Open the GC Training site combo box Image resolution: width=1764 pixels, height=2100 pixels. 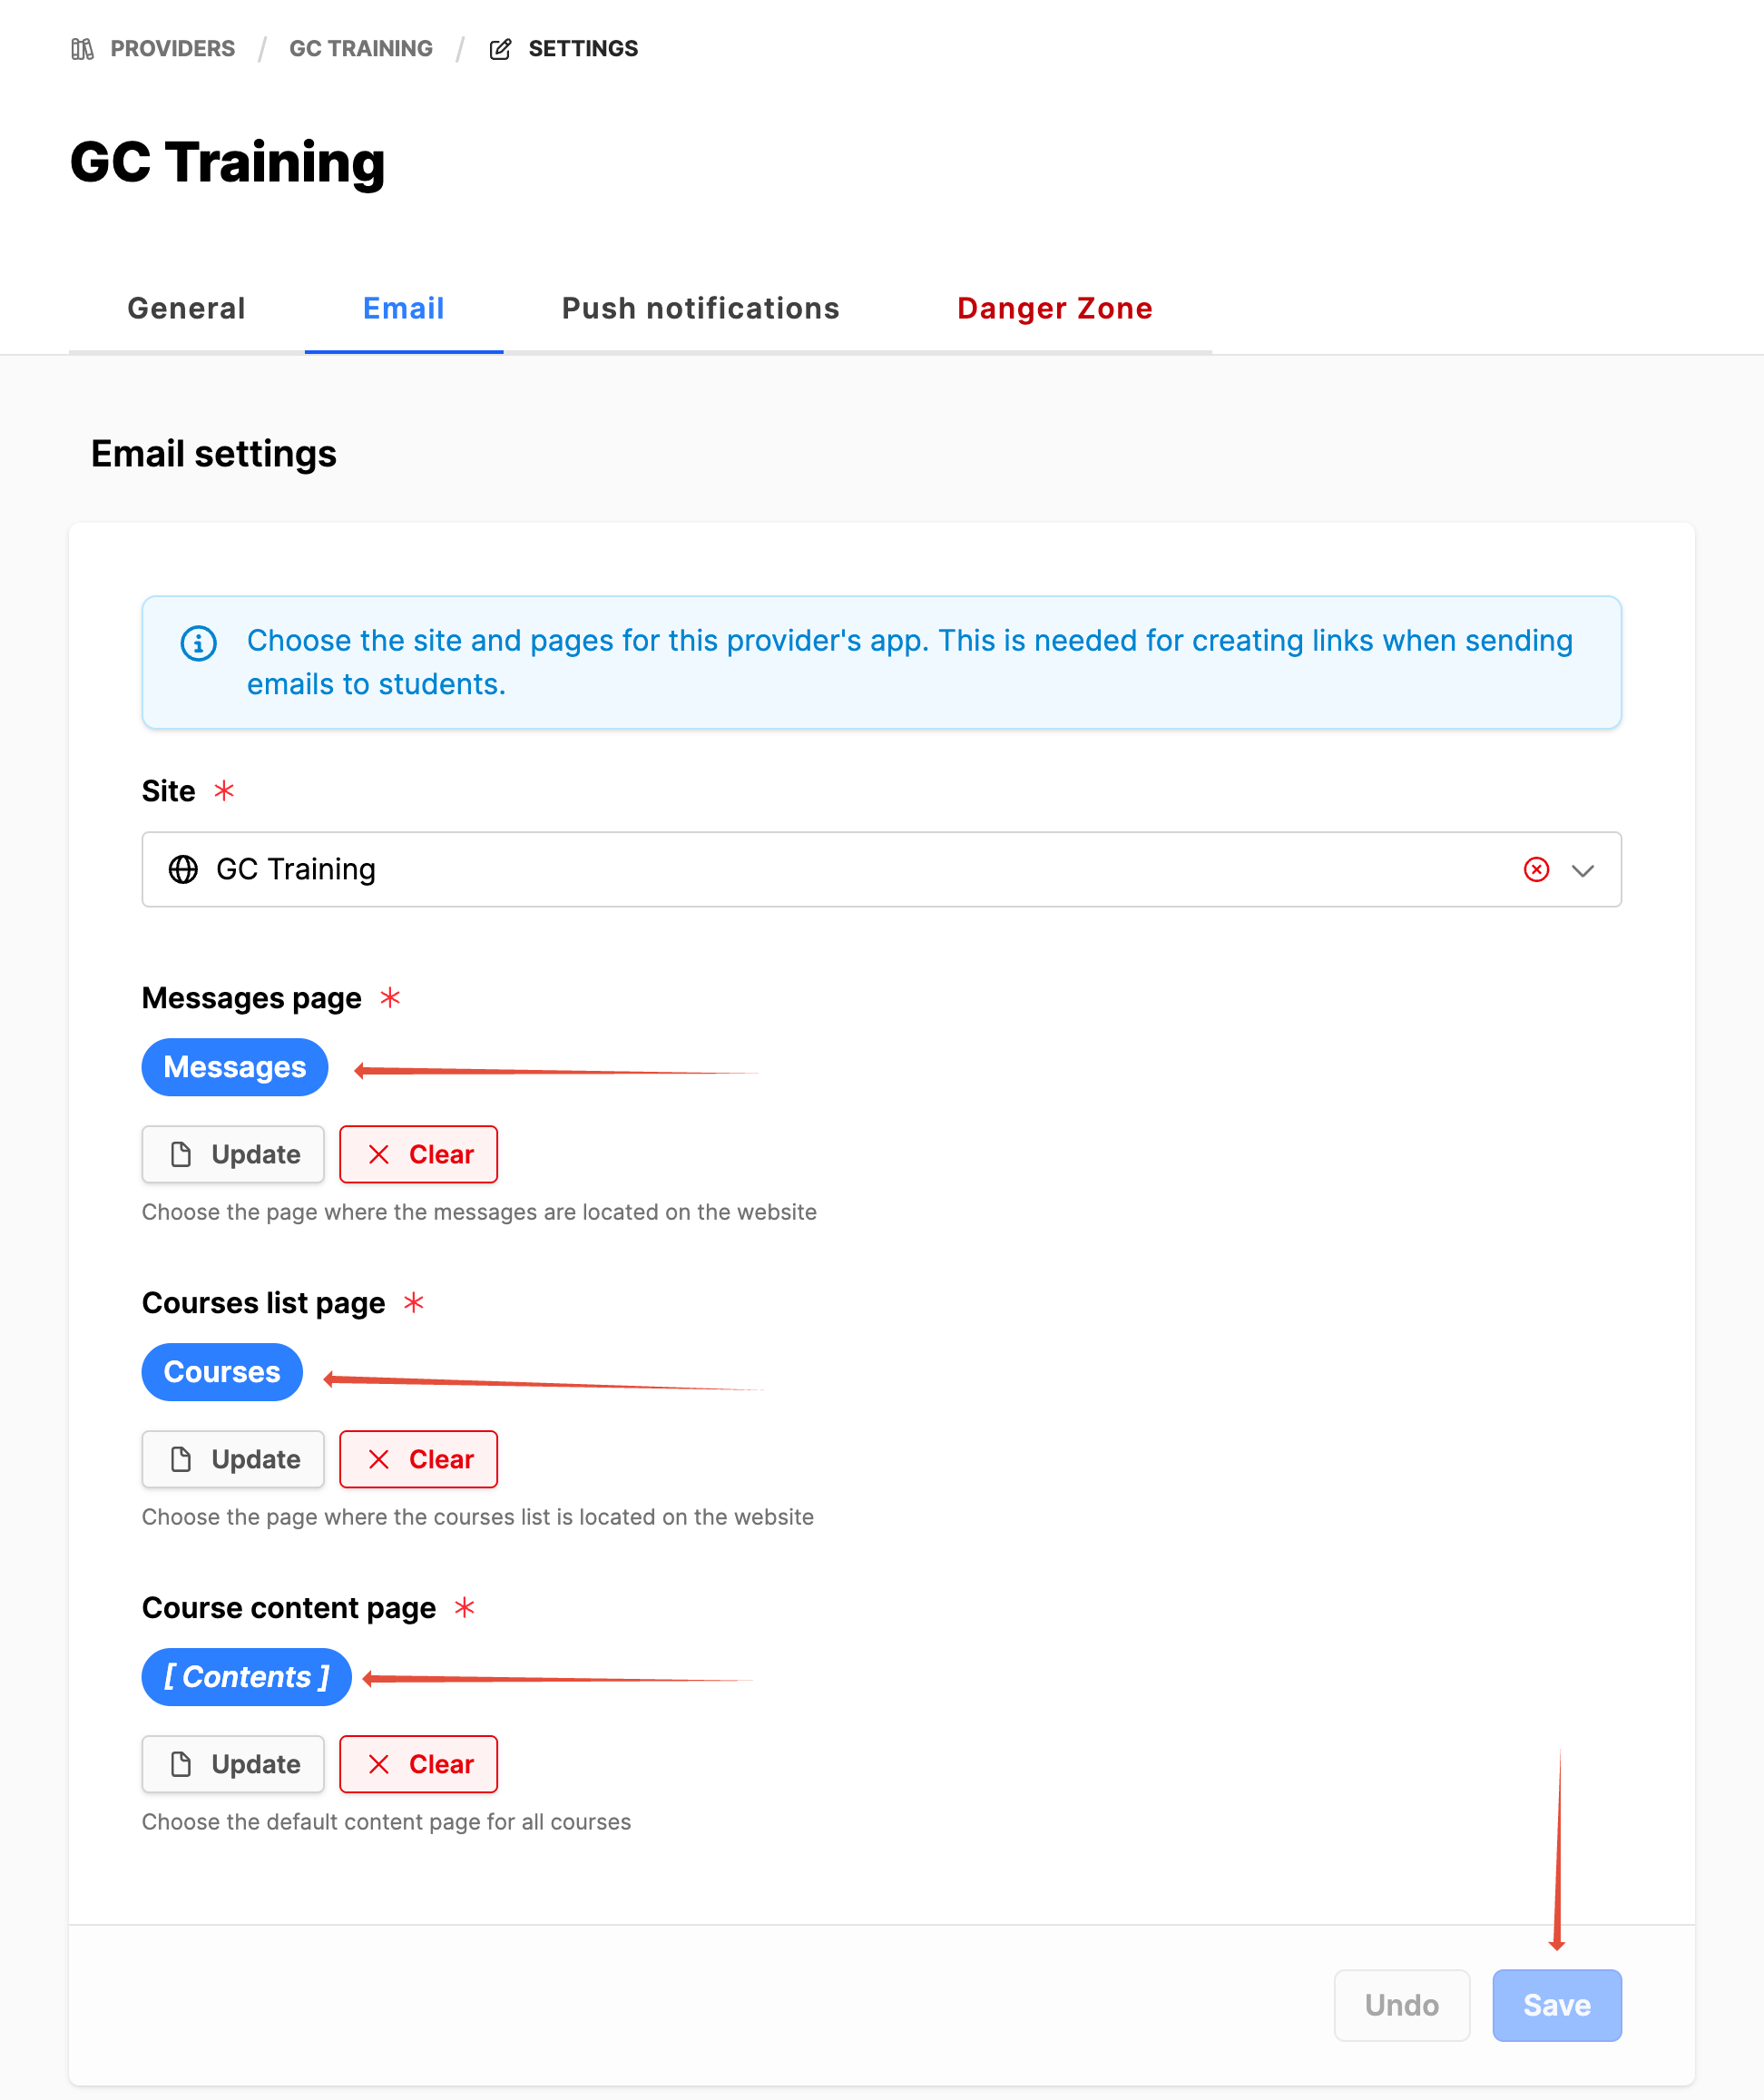[x=800, y=869]
